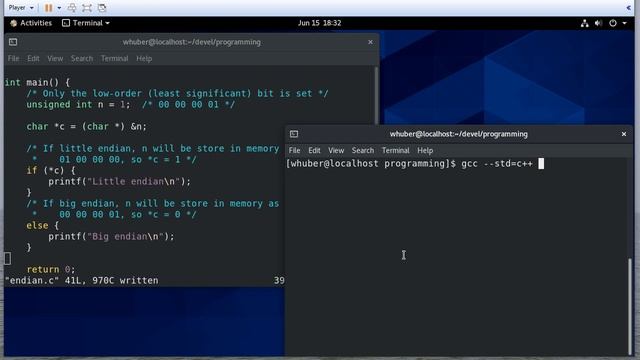Click the power icon in the top bar
This screenshot has width=640, height=360.
[613, 23]
